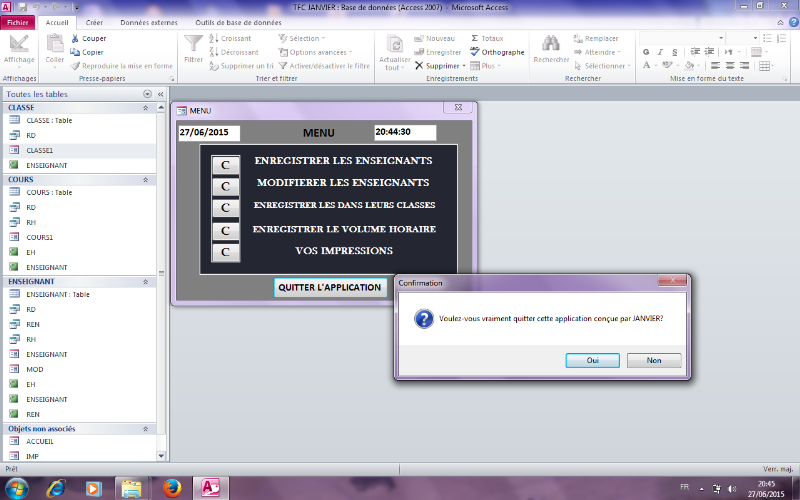Open Toutes les tables navigation dropdown
The width and height of the screenshot is (800, 500).
147,94
